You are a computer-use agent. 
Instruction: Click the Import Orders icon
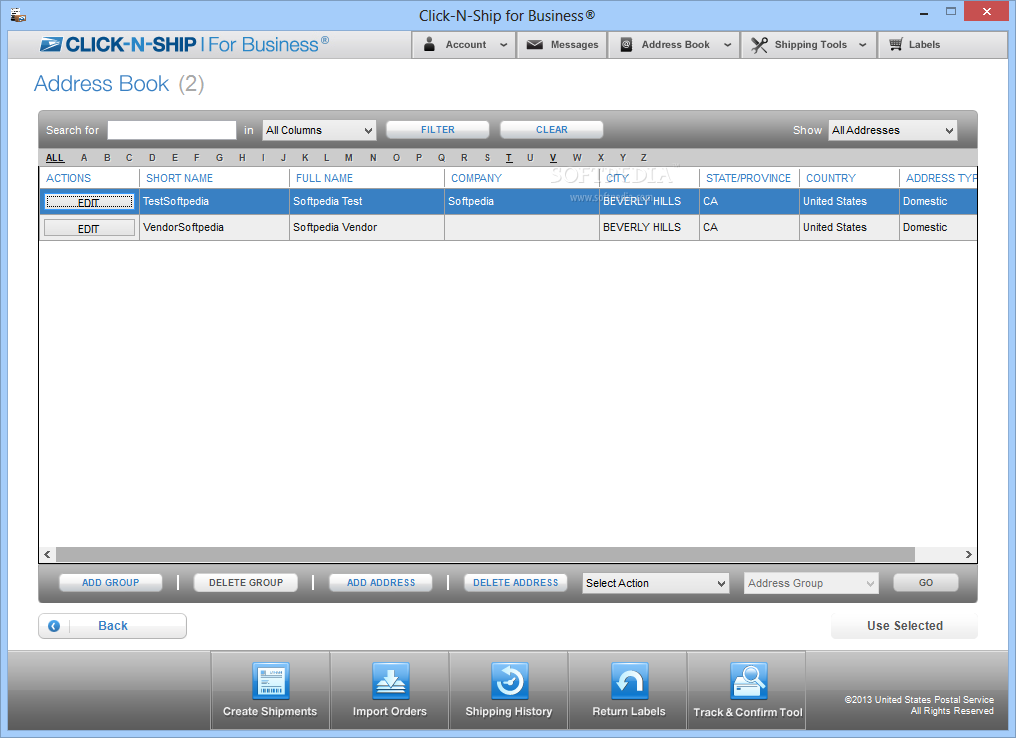tap(390, 680)
